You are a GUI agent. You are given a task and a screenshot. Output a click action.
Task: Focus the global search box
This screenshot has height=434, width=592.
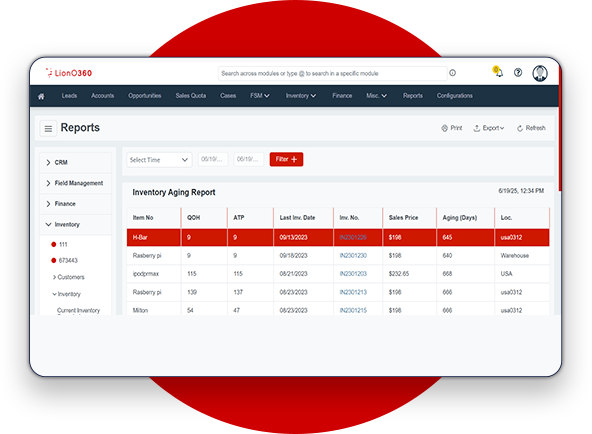pyautogui.click(x=333, y=73)
